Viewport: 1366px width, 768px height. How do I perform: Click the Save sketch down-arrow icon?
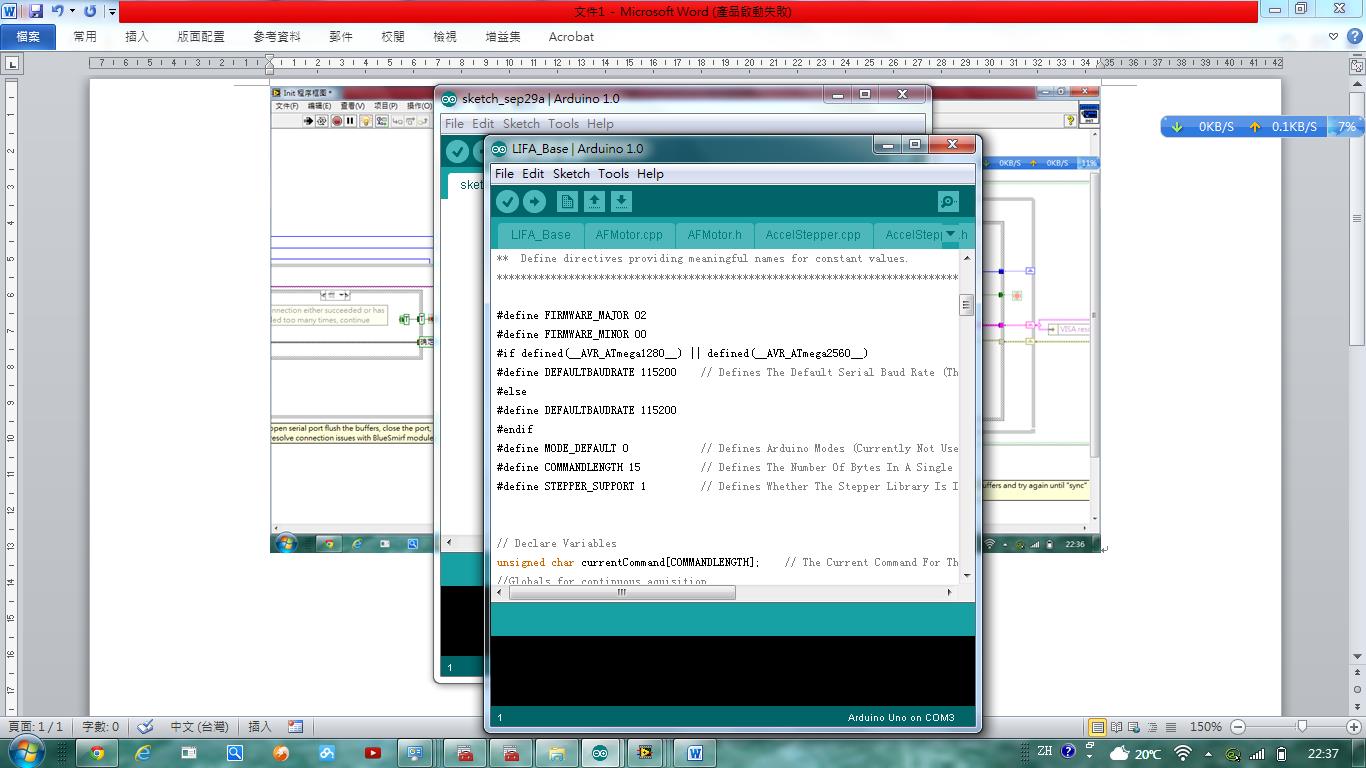(x=621, y=202)
